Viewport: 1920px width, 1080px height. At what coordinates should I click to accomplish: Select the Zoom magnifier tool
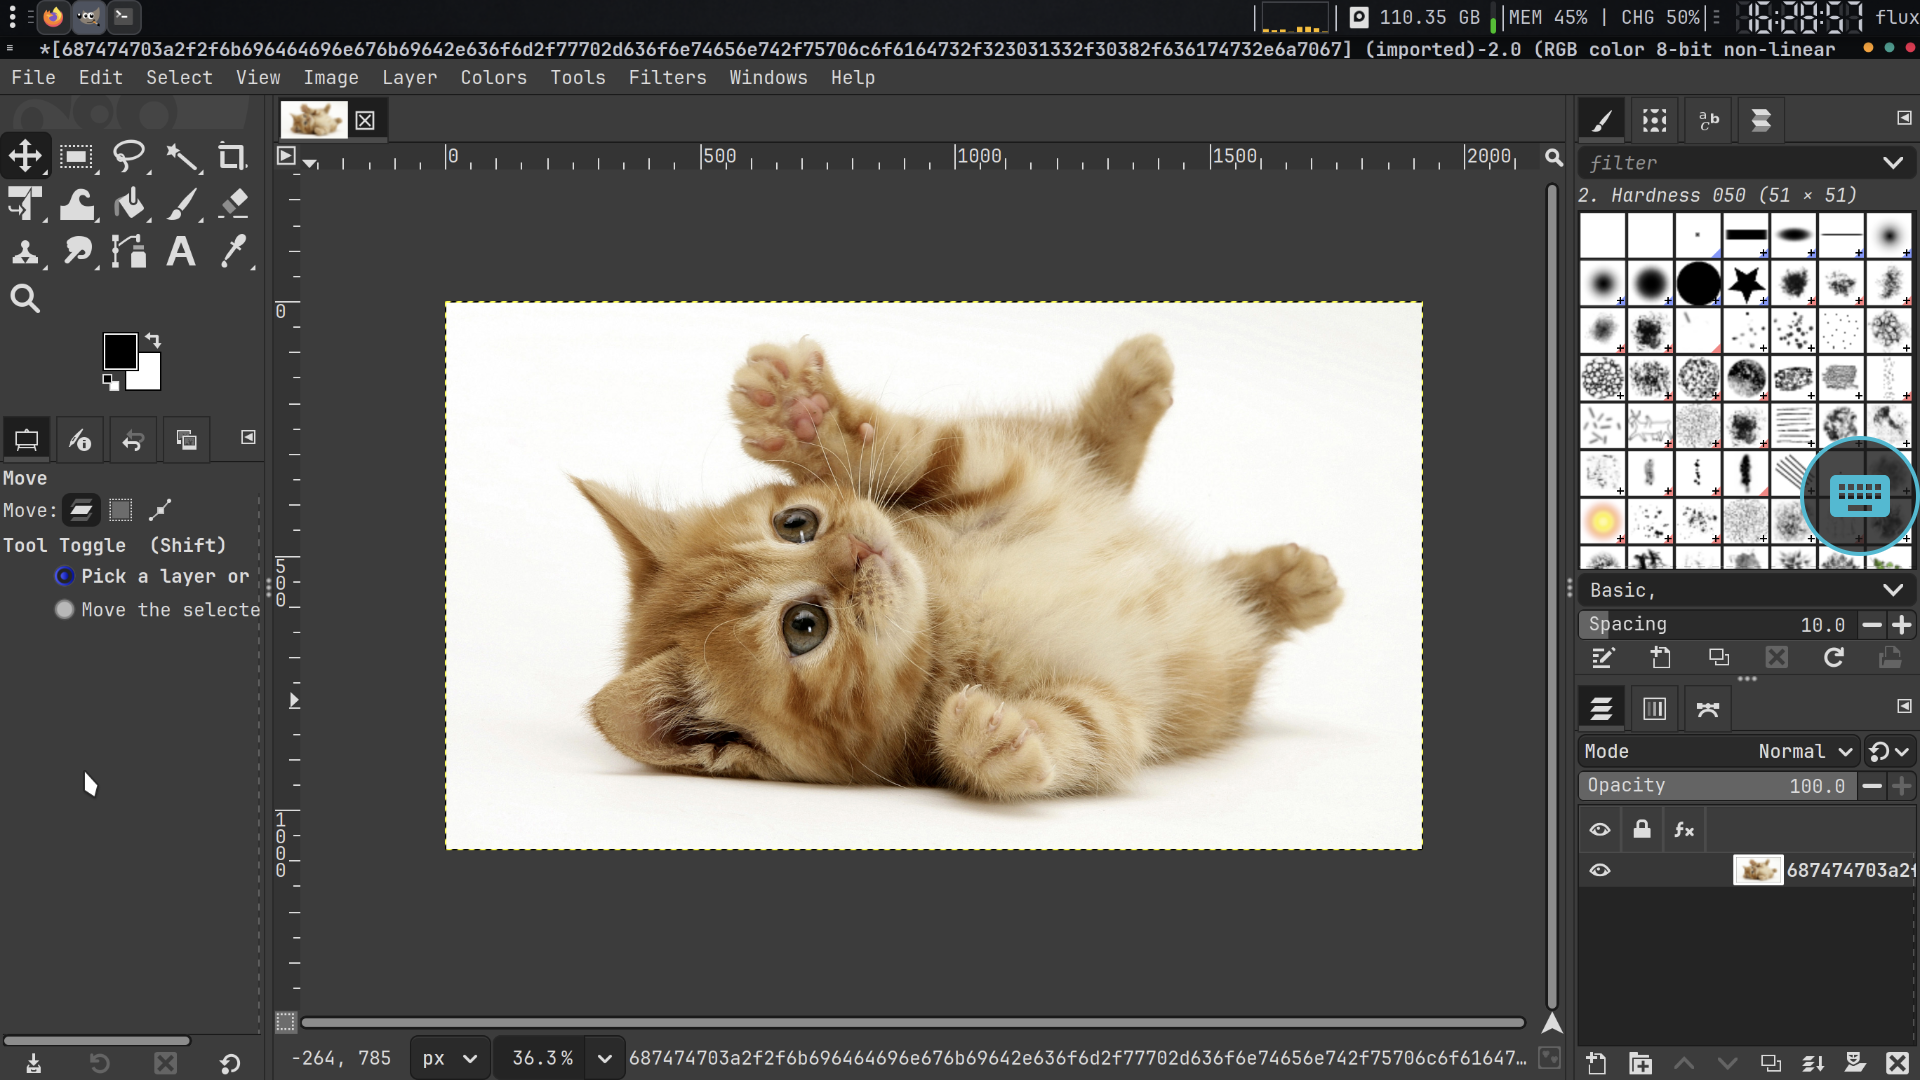tap(25, 299)
